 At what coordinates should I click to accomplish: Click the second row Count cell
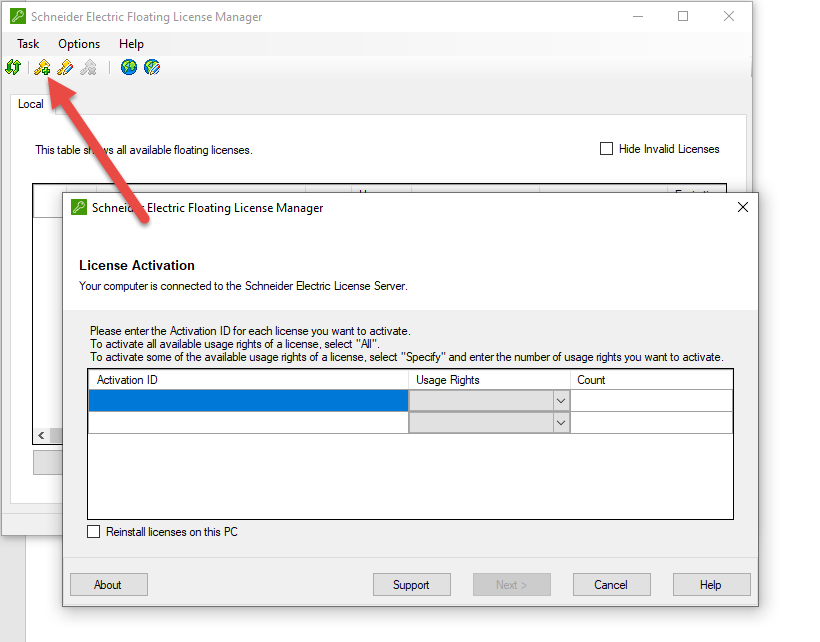click(651, 422)
